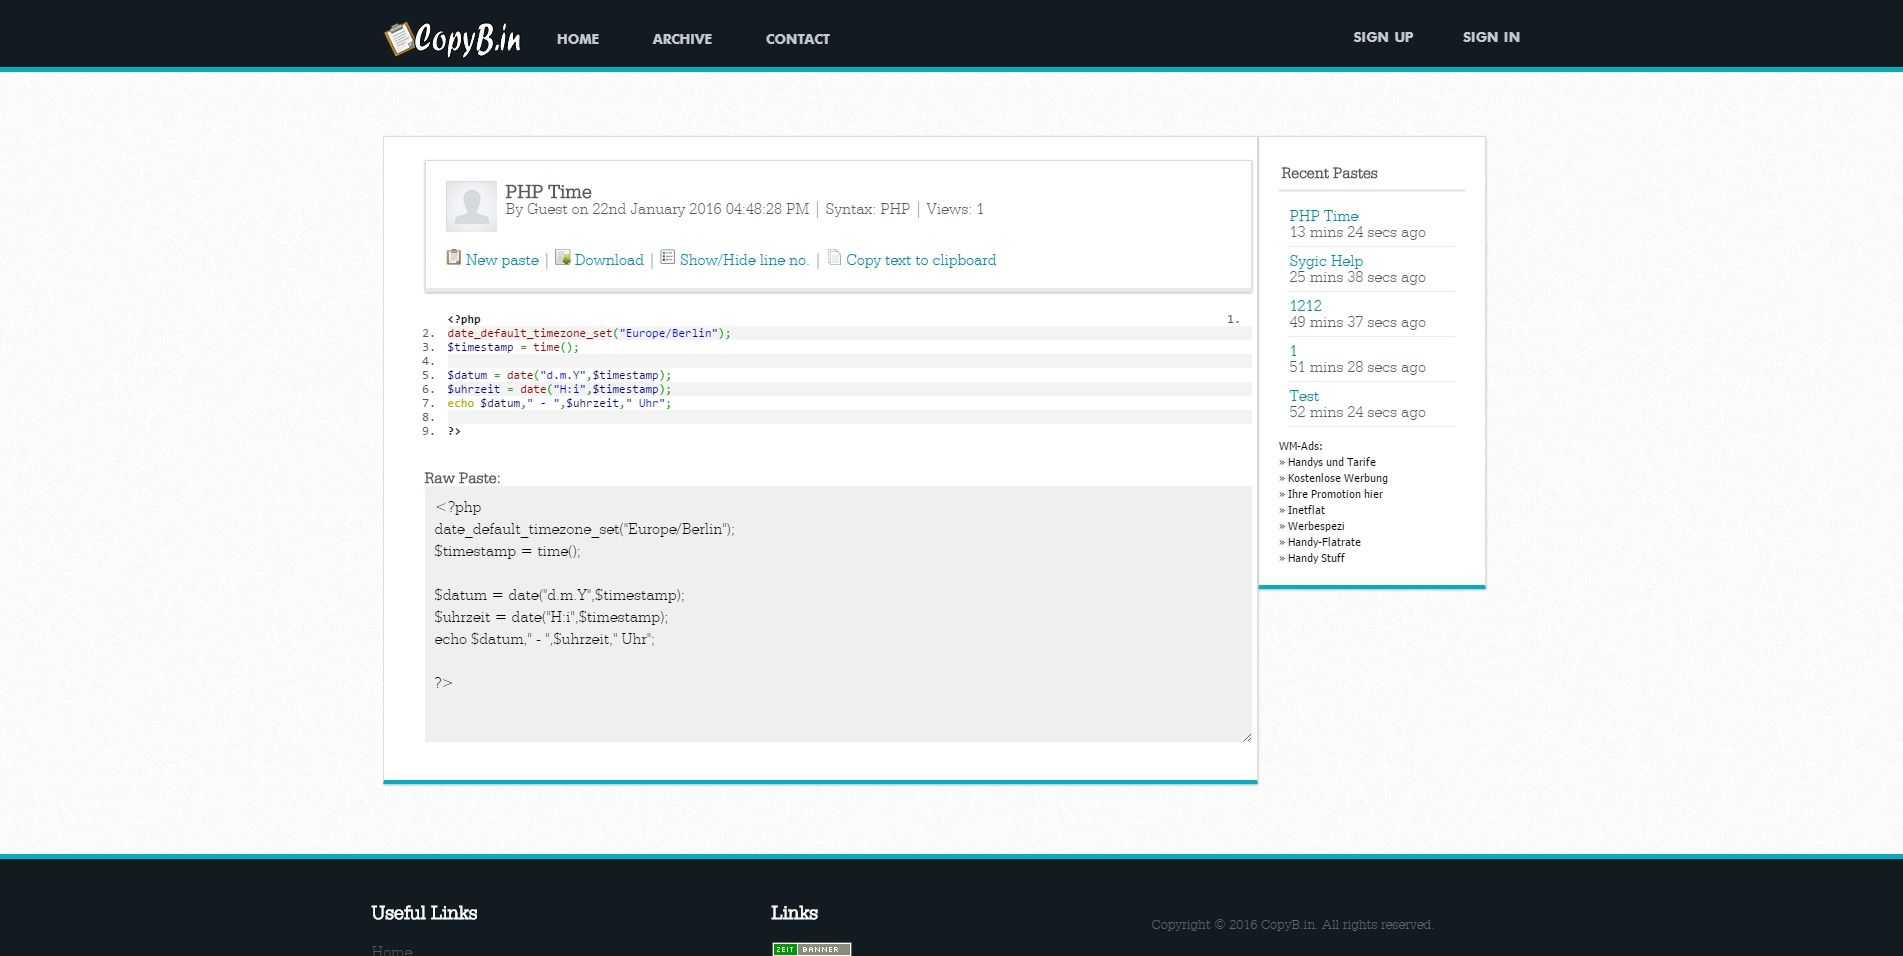Click SIGN IN at top right

tap(1490, 37)
